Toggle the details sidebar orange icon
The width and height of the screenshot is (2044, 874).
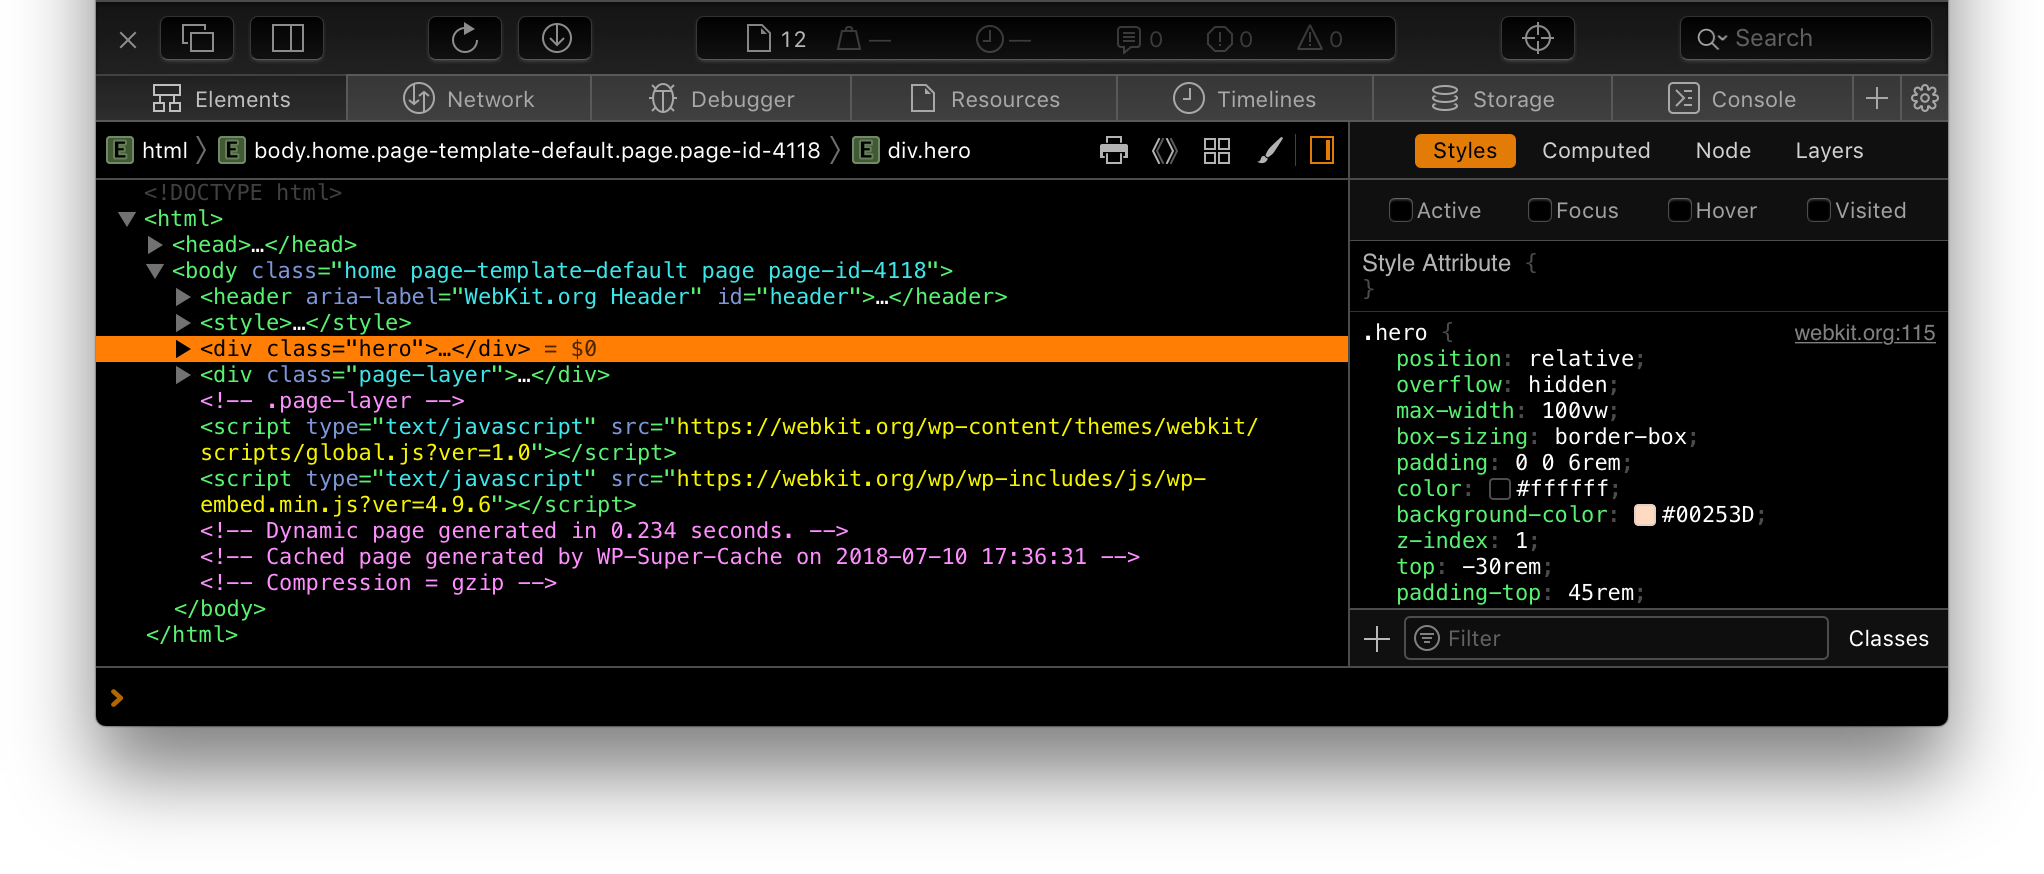click(x=1322, y=151)
